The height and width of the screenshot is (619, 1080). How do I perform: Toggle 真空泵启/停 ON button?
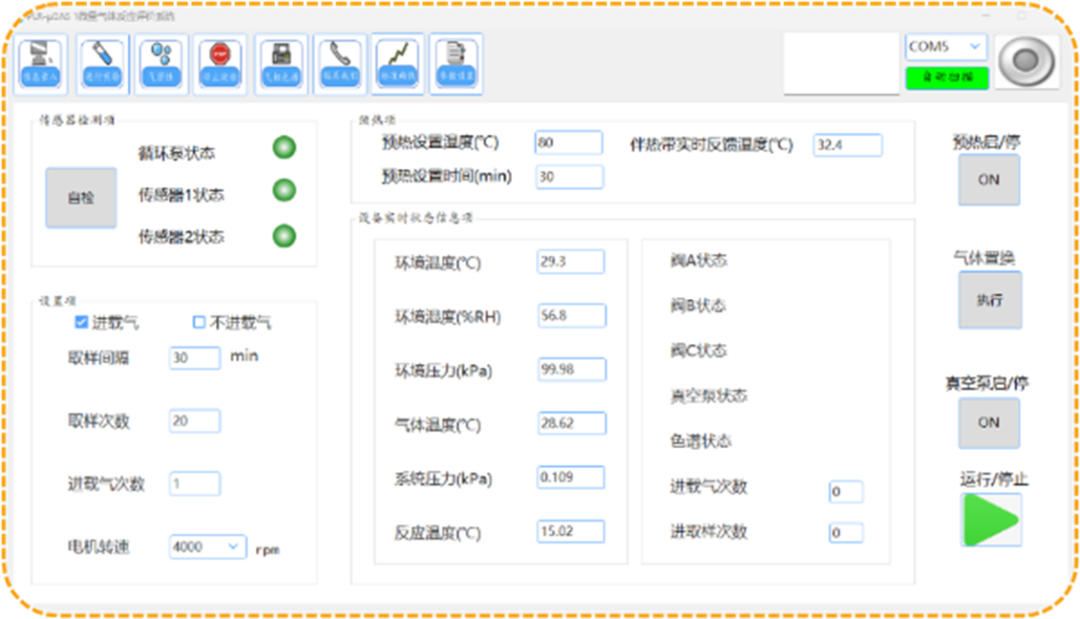tap(988, 423)
